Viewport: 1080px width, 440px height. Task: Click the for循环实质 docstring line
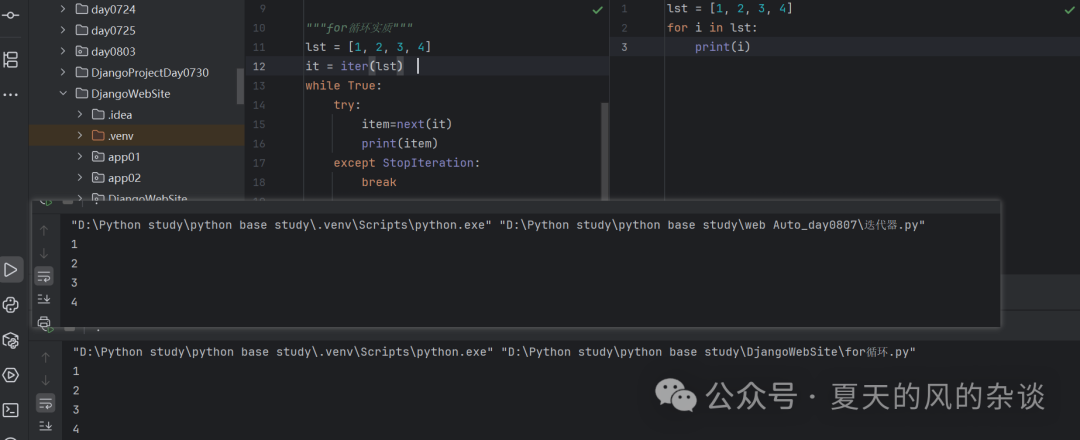point(359,28)
